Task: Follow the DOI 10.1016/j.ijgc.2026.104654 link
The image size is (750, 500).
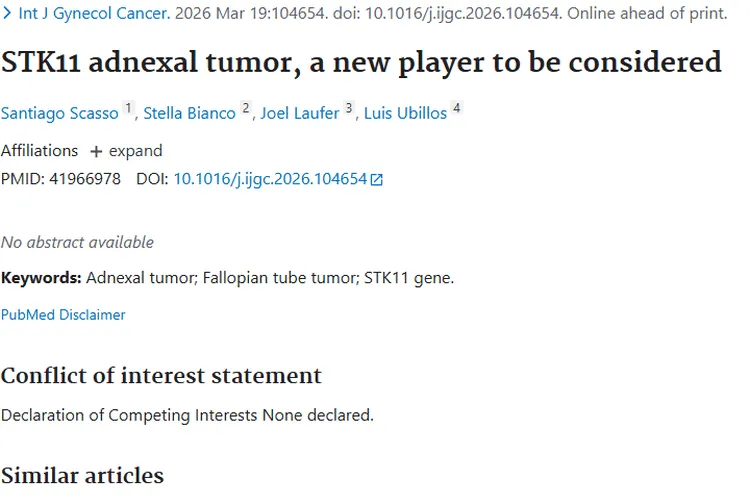Action: tap(270, 179)
